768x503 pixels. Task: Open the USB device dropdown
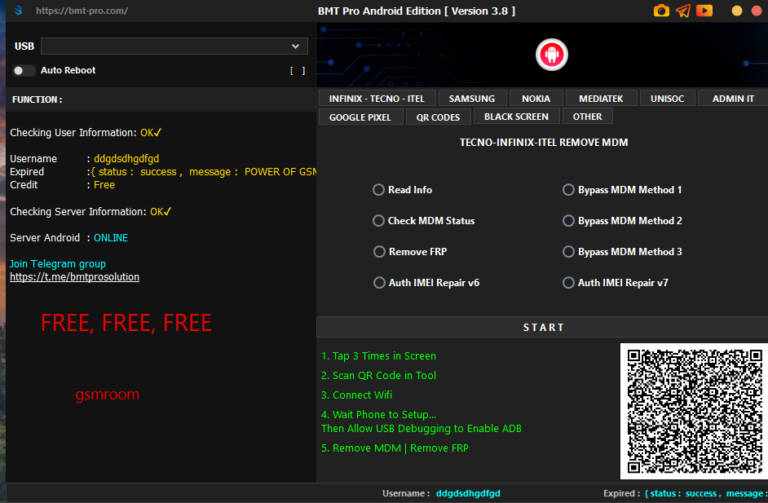[174, 46]
